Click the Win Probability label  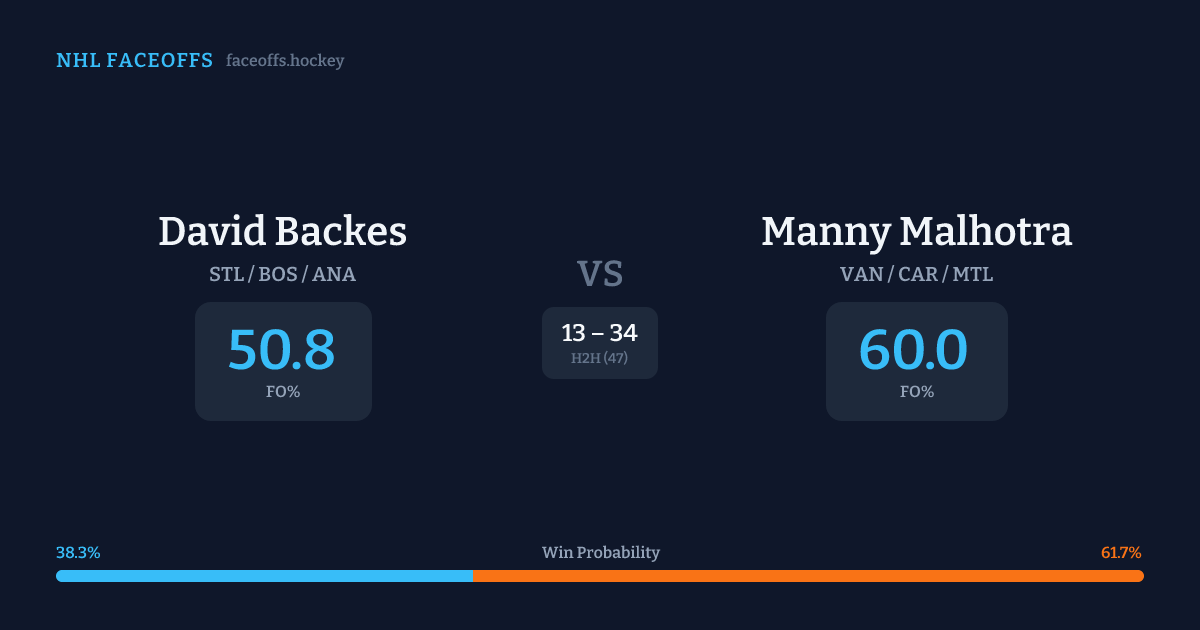click(x=601, y=553)
